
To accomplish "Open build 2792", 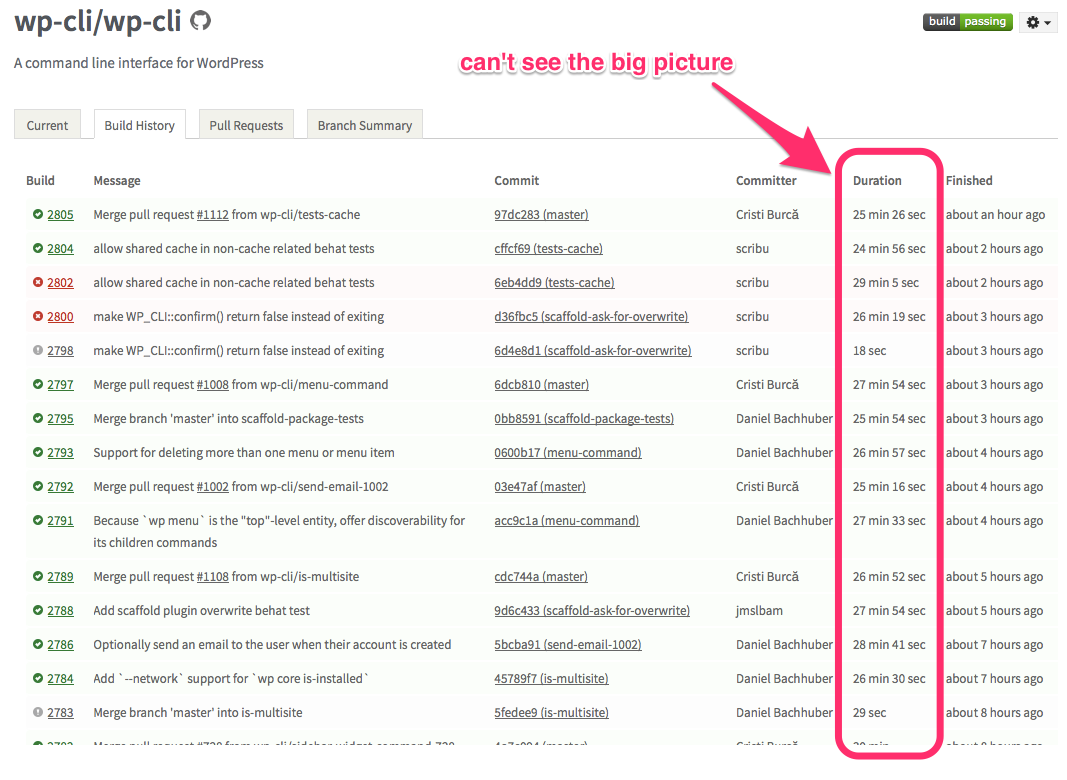I will 61,487.
